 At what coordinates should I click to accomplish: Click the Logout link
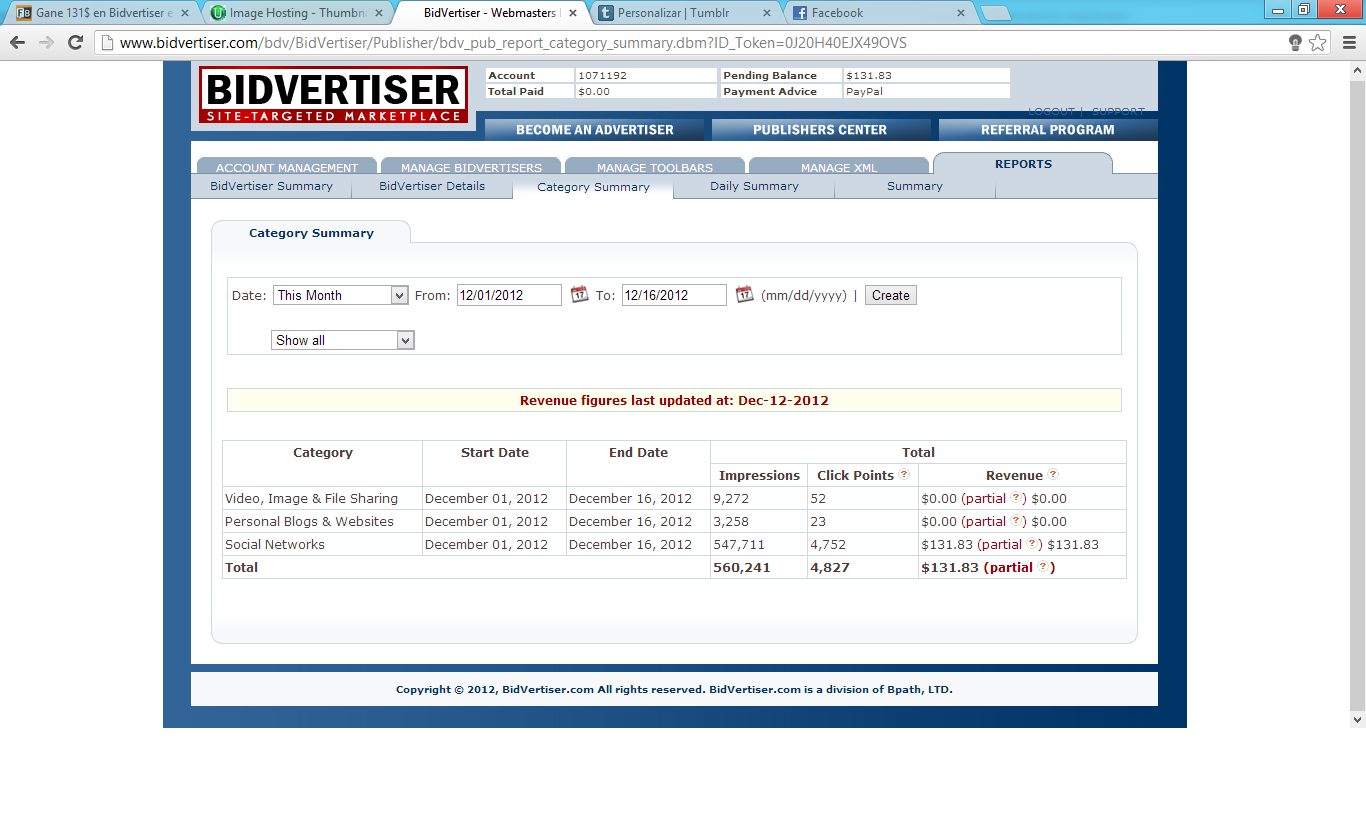point(1051,112)
